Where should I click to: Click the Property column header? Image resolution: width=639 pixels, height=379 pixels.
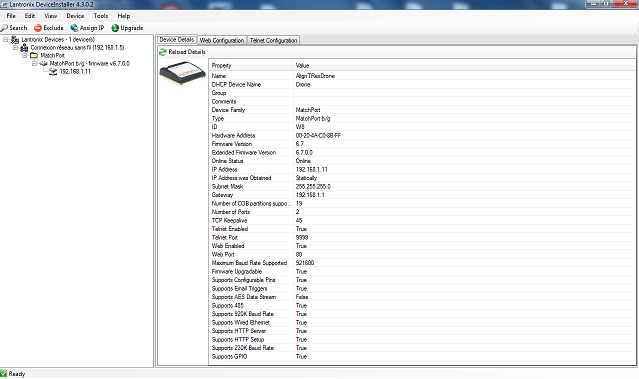(251, 65)
